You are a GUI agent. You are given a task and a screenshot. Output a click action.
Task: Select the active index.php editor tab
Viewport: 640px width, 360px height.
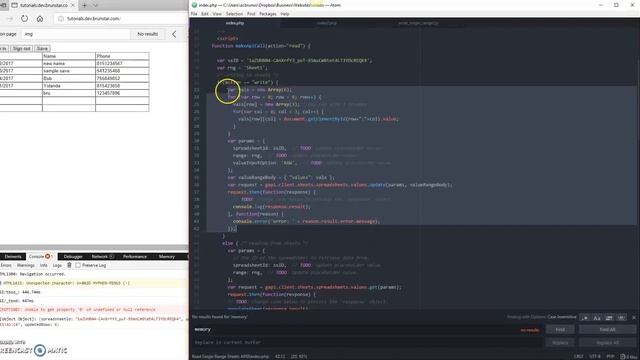pos(235,23)
